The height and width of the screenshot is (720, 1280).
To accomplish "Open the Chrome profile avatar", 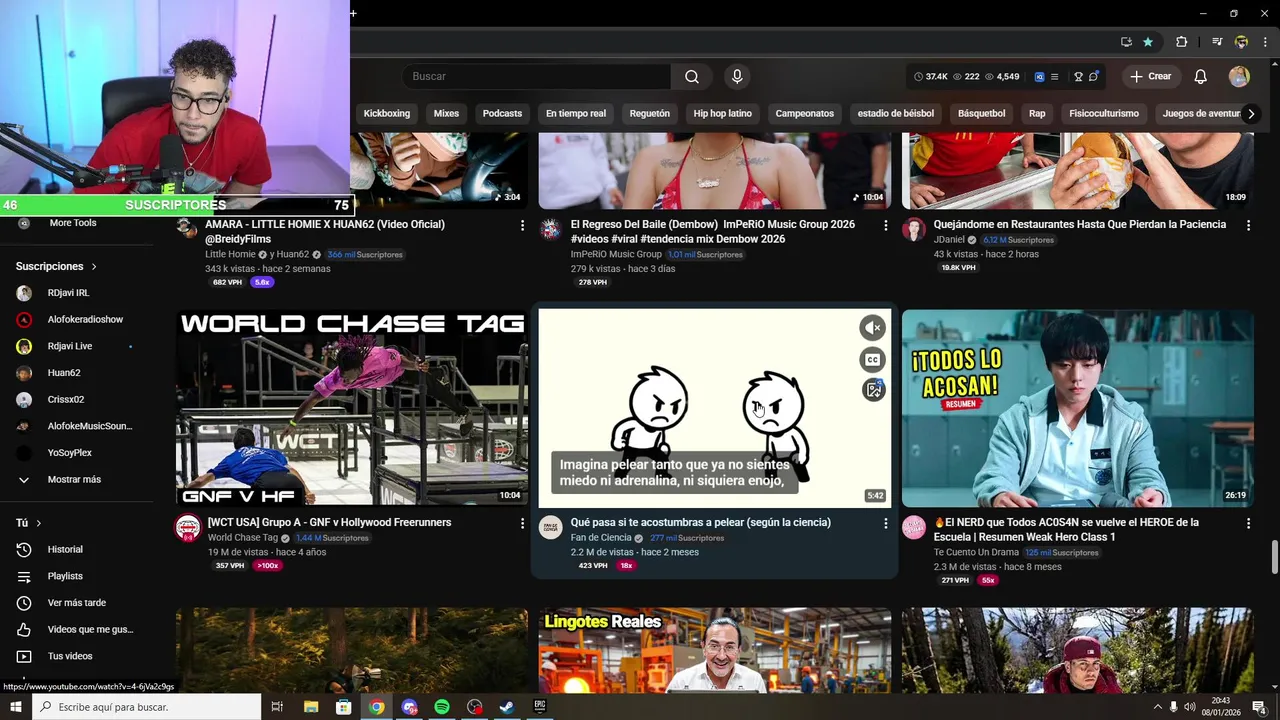I will click(1241, 42).
